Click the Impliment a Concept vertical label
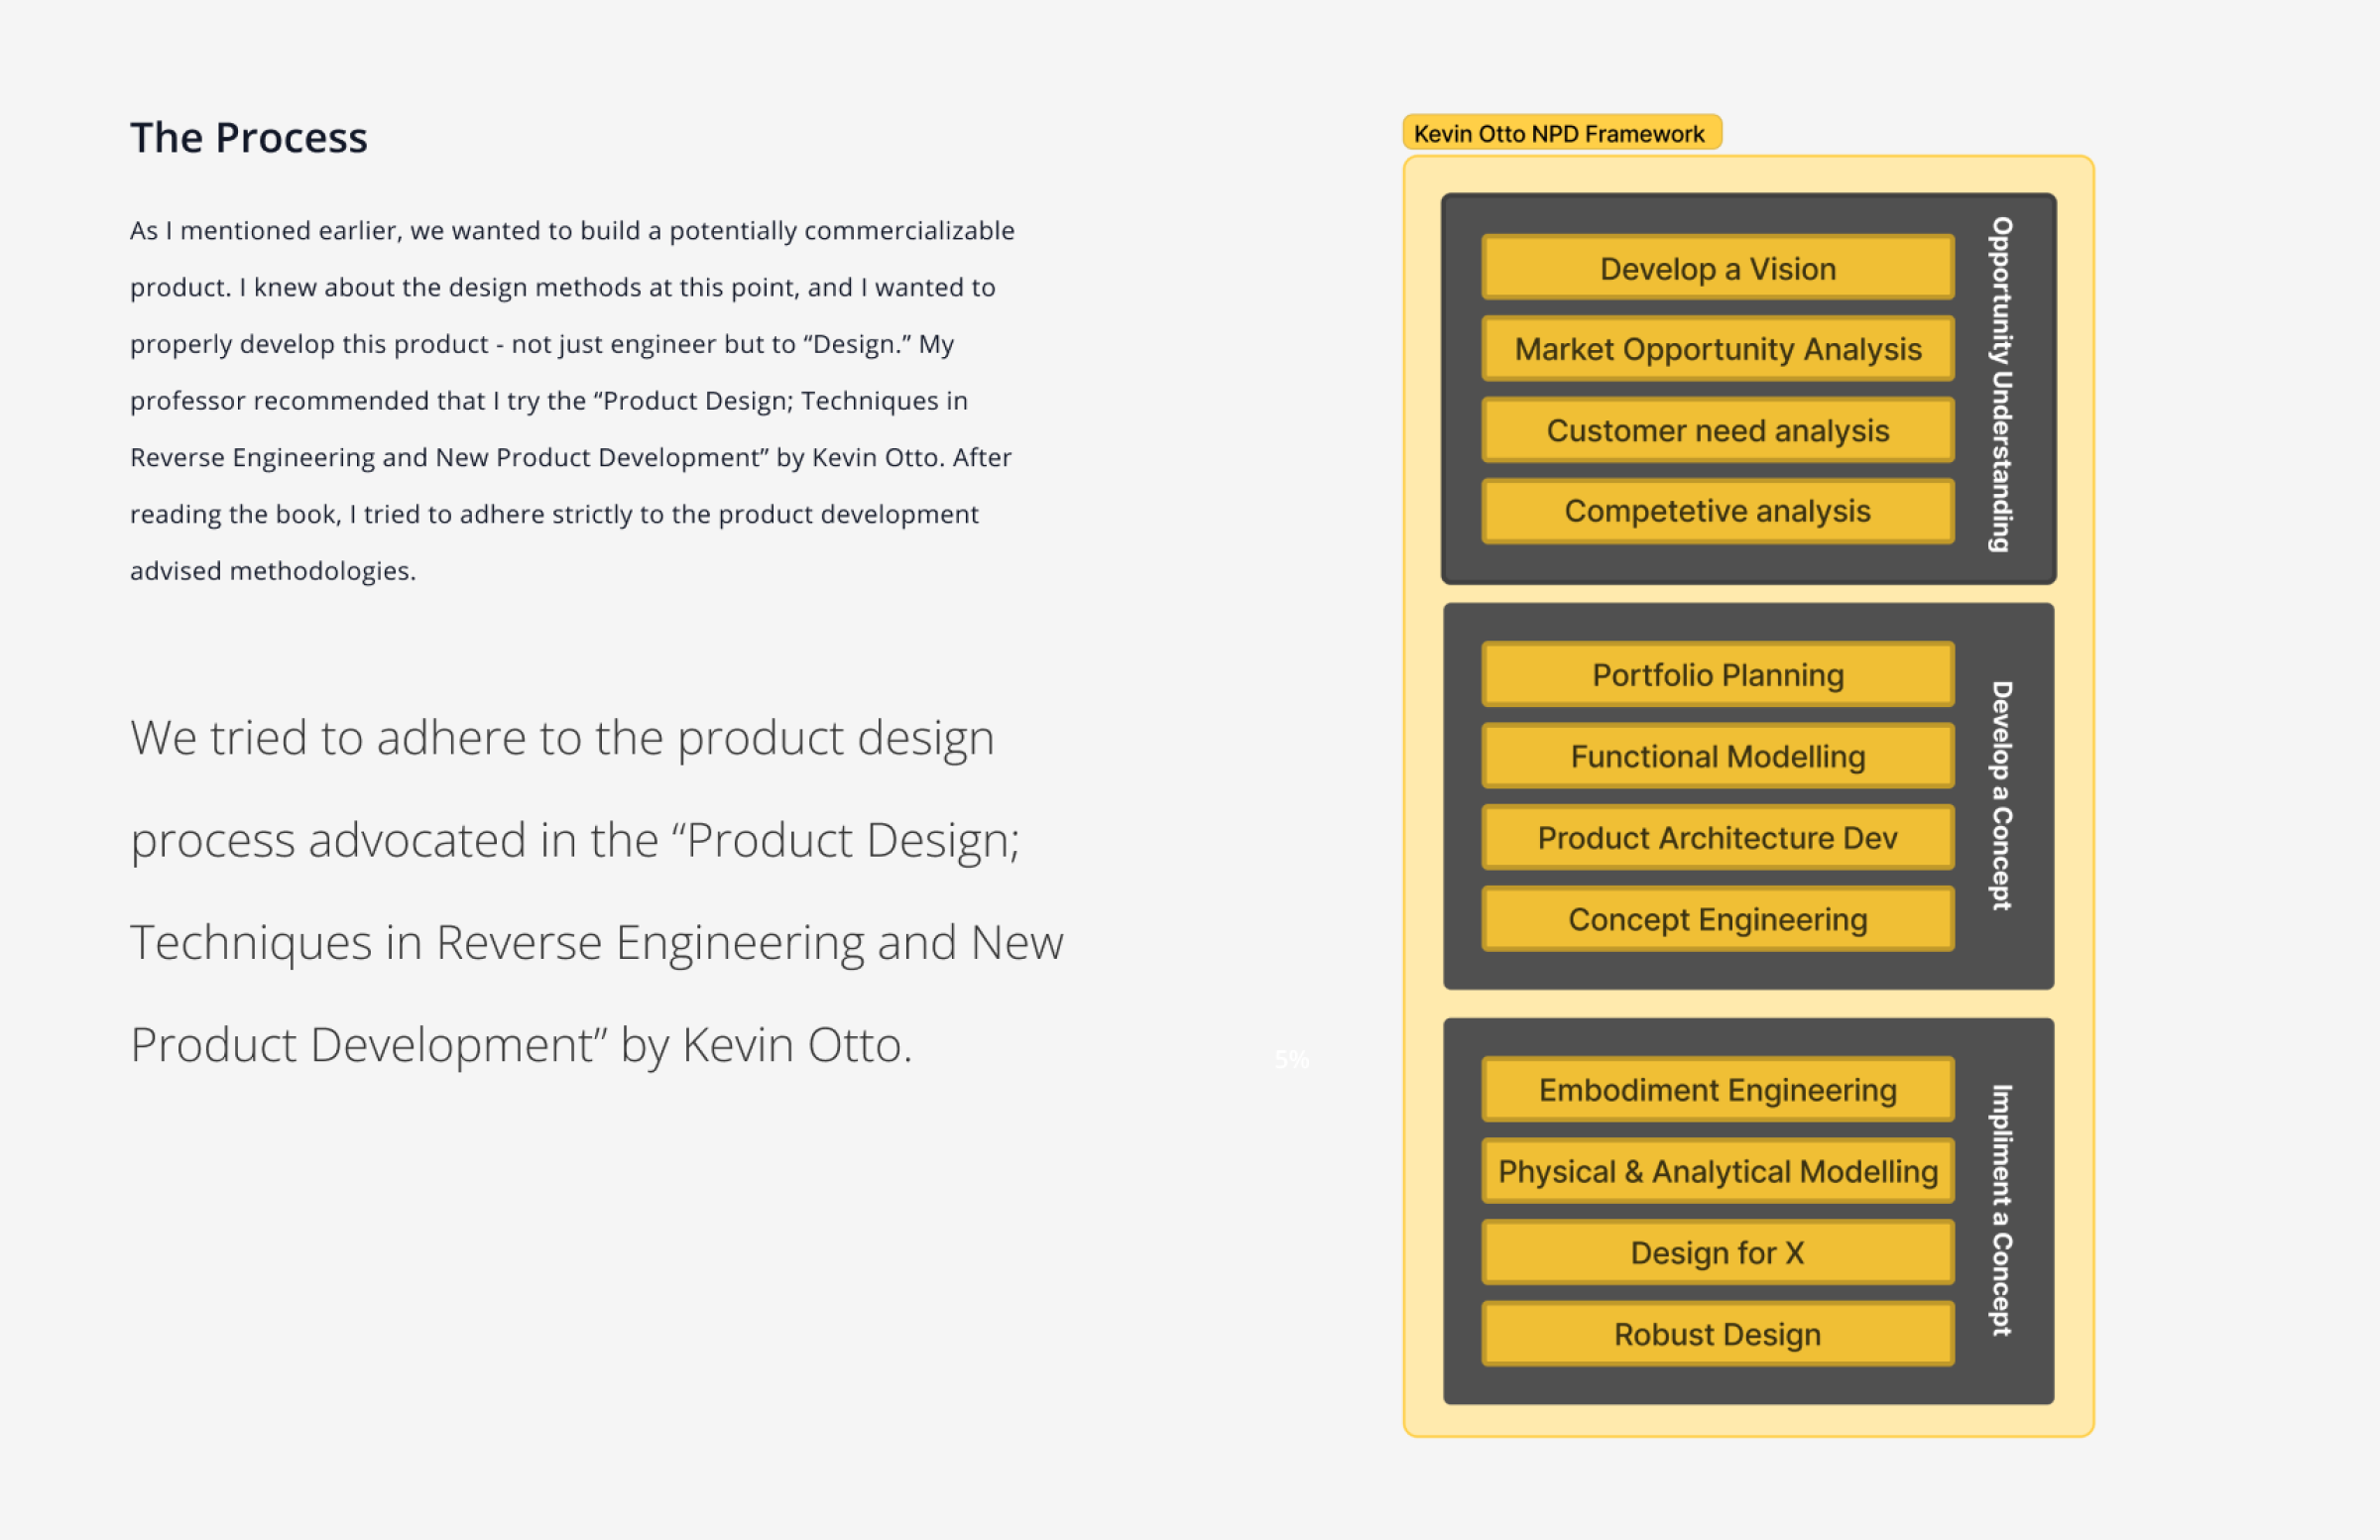This screenshot has height=1540, width=2380. tap(2000, 1210)
